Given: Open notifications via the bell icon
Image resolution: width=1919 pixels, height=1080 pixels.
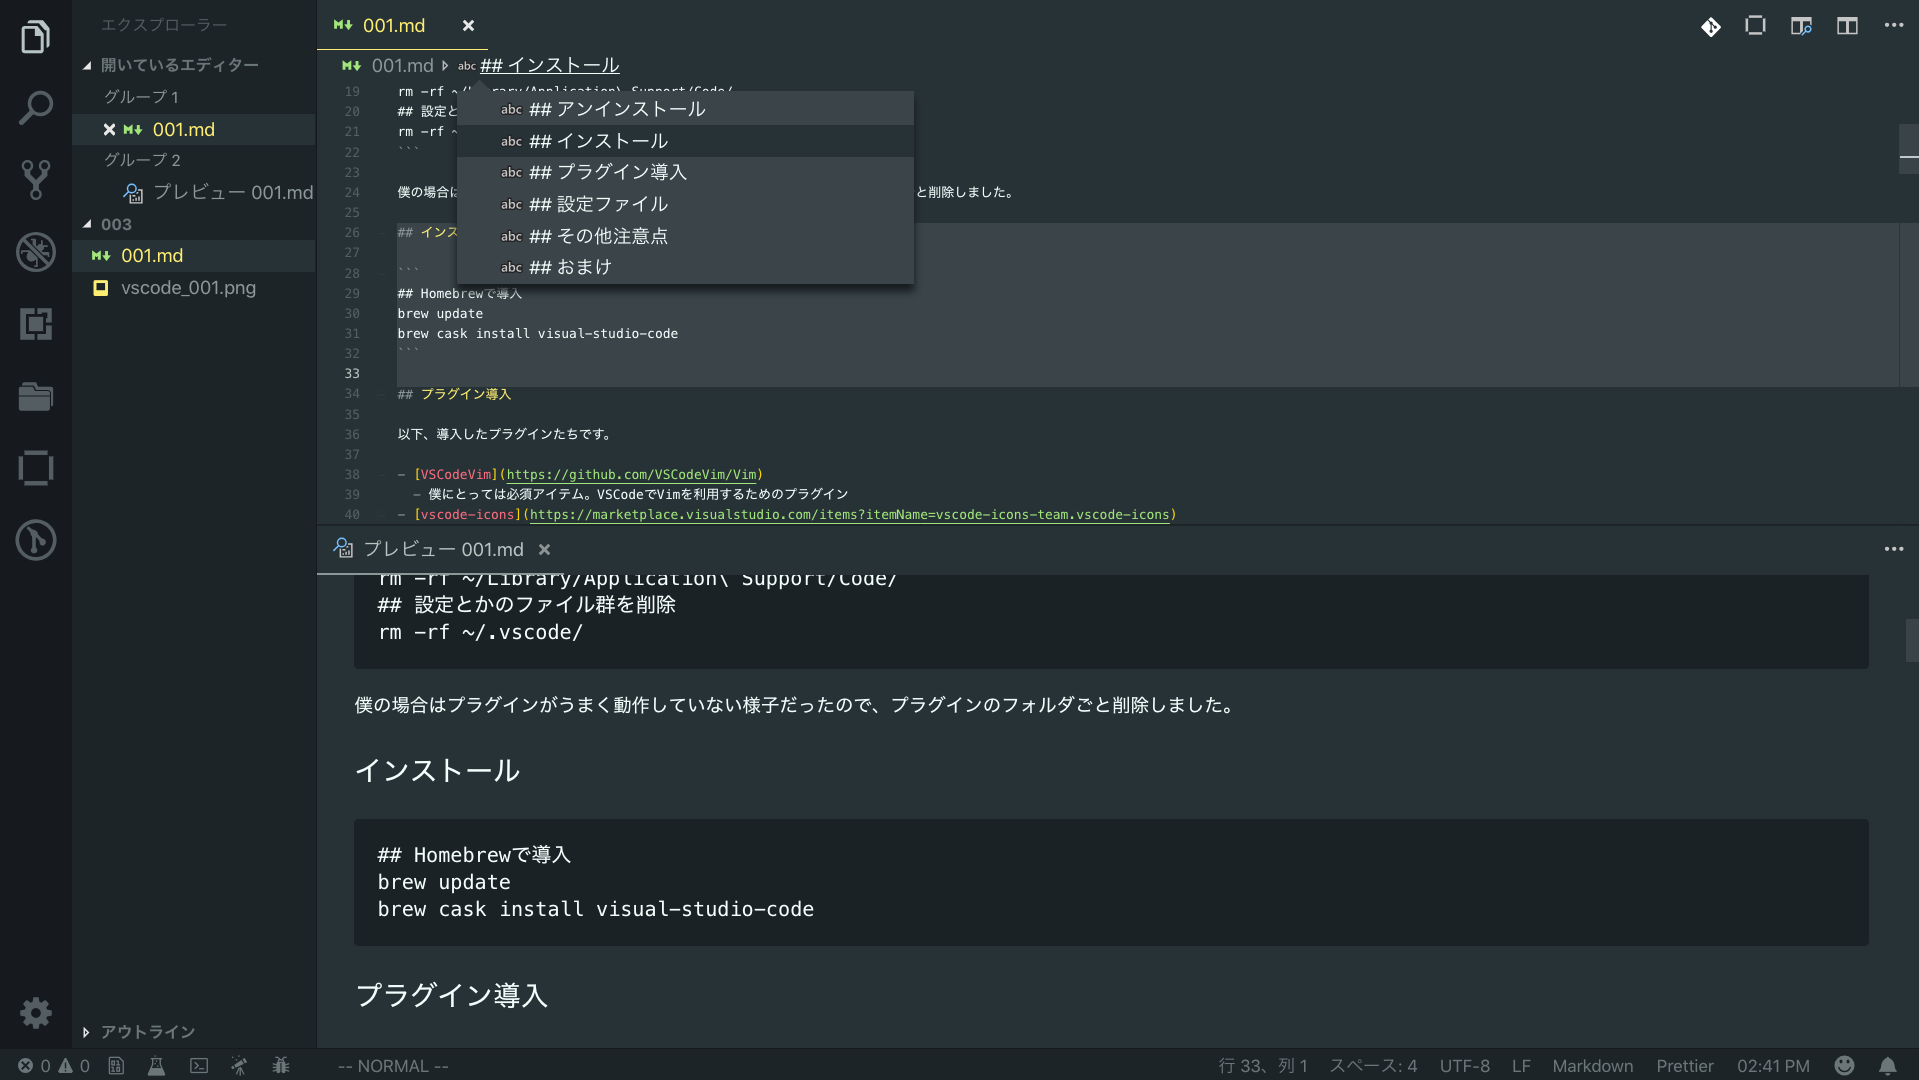Looking at the screenshot, I should click(1889, 1066).
